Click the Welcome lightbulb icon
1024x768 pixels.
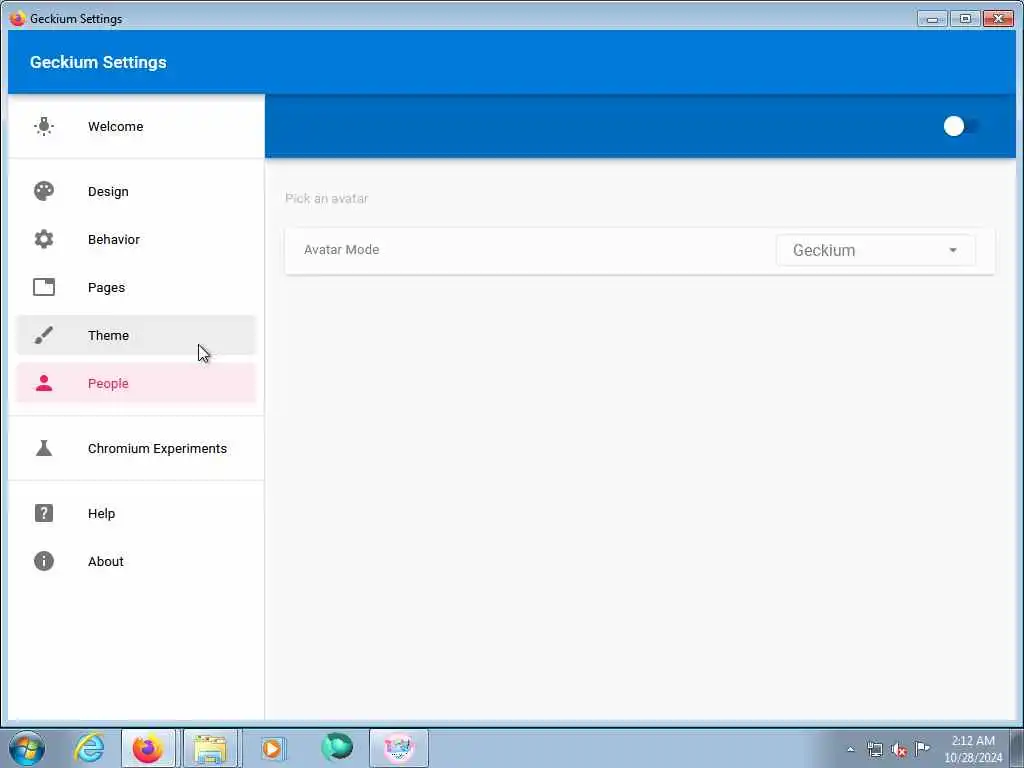(x=44, y=126)
